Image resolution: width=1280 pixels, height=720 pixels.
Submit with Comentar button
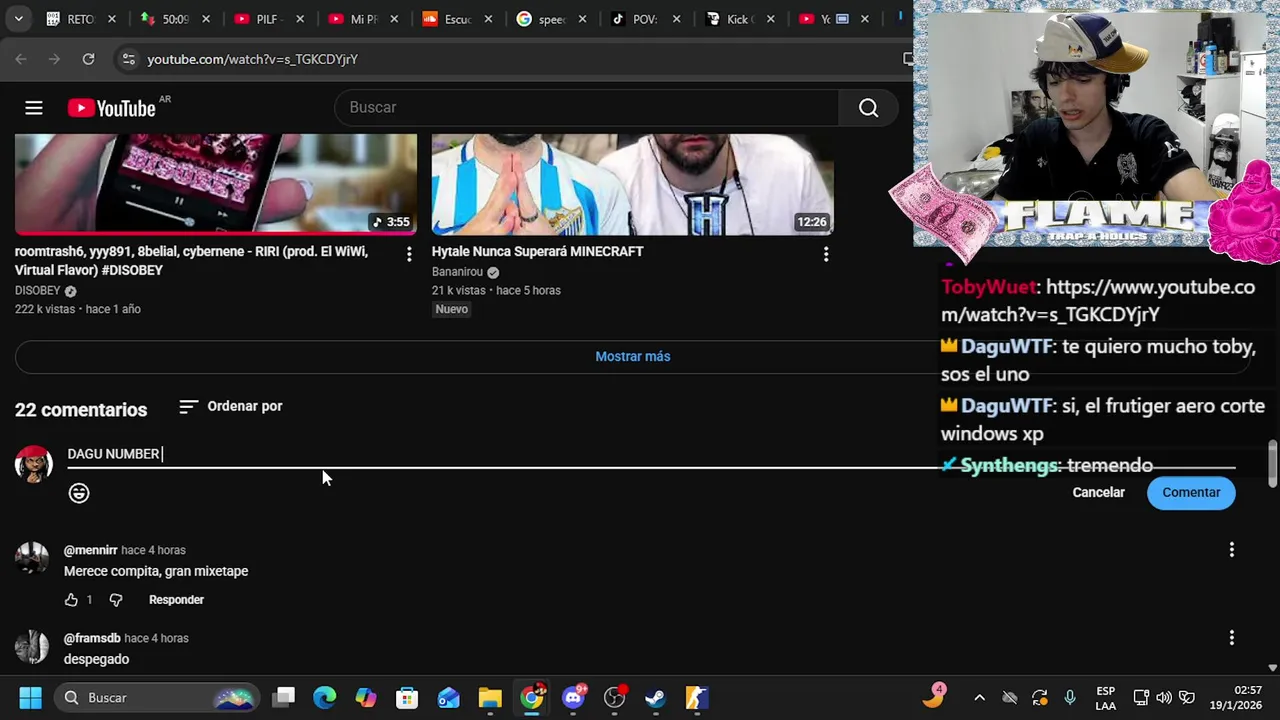1191,493
